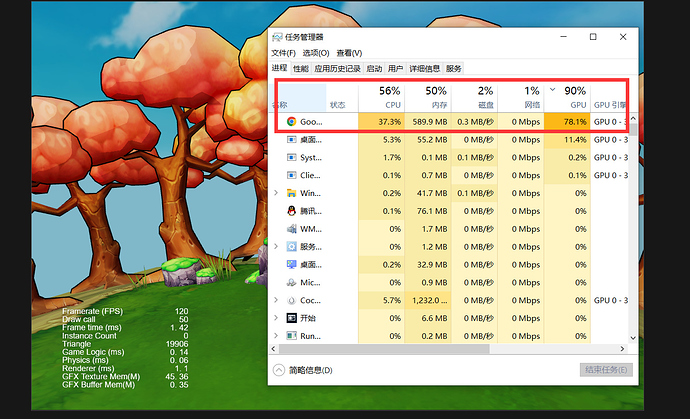Select the 进程 tab
690x419 pixels.
pyautogui.click(x=279, y=68)
